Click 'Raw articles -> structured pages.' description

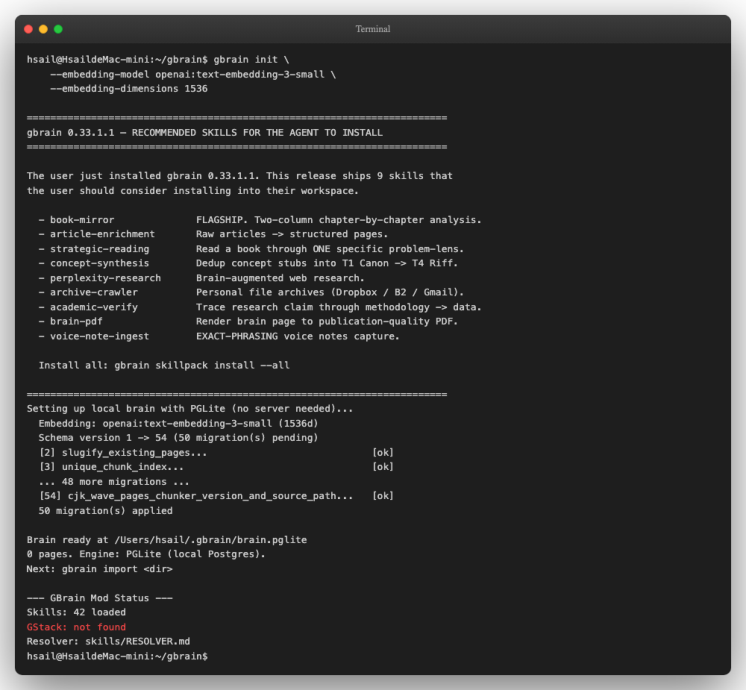(x=292, y=234)
